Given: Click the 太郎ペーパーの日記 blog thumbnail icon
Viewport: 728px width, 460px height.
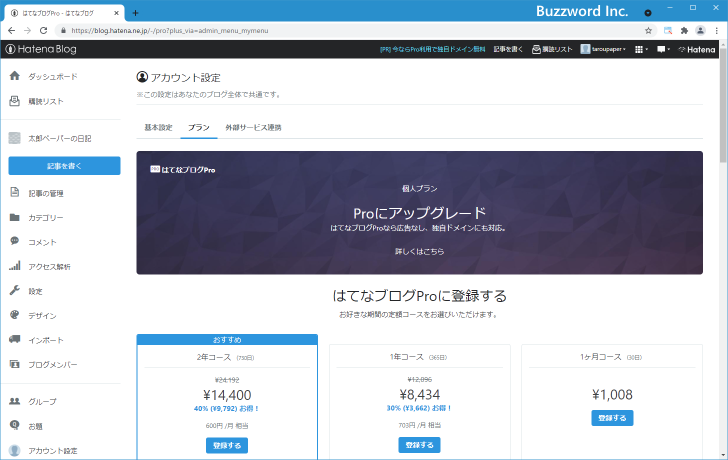Looking at the screenshot, I should pyautogui.click(x=15, y=138).
